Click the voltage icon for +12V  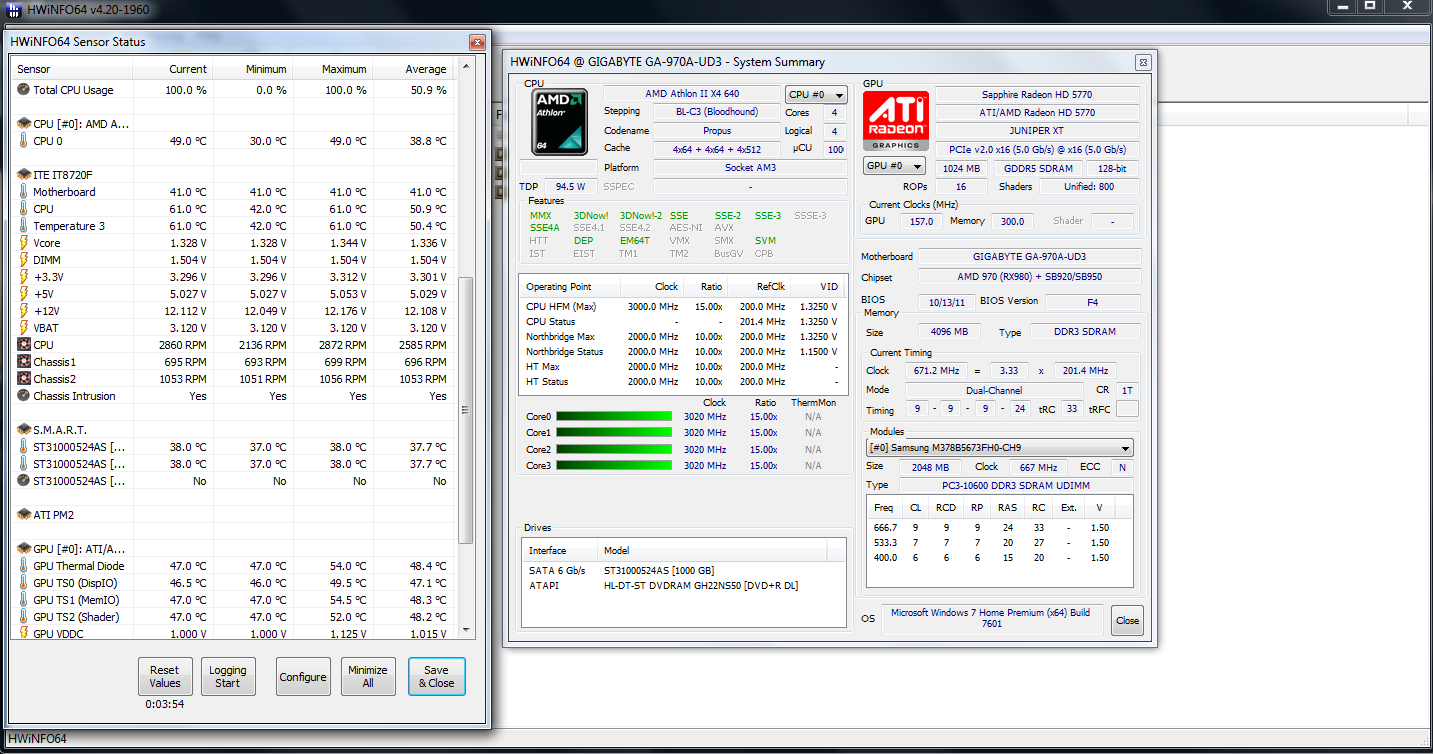coord(24,311)
